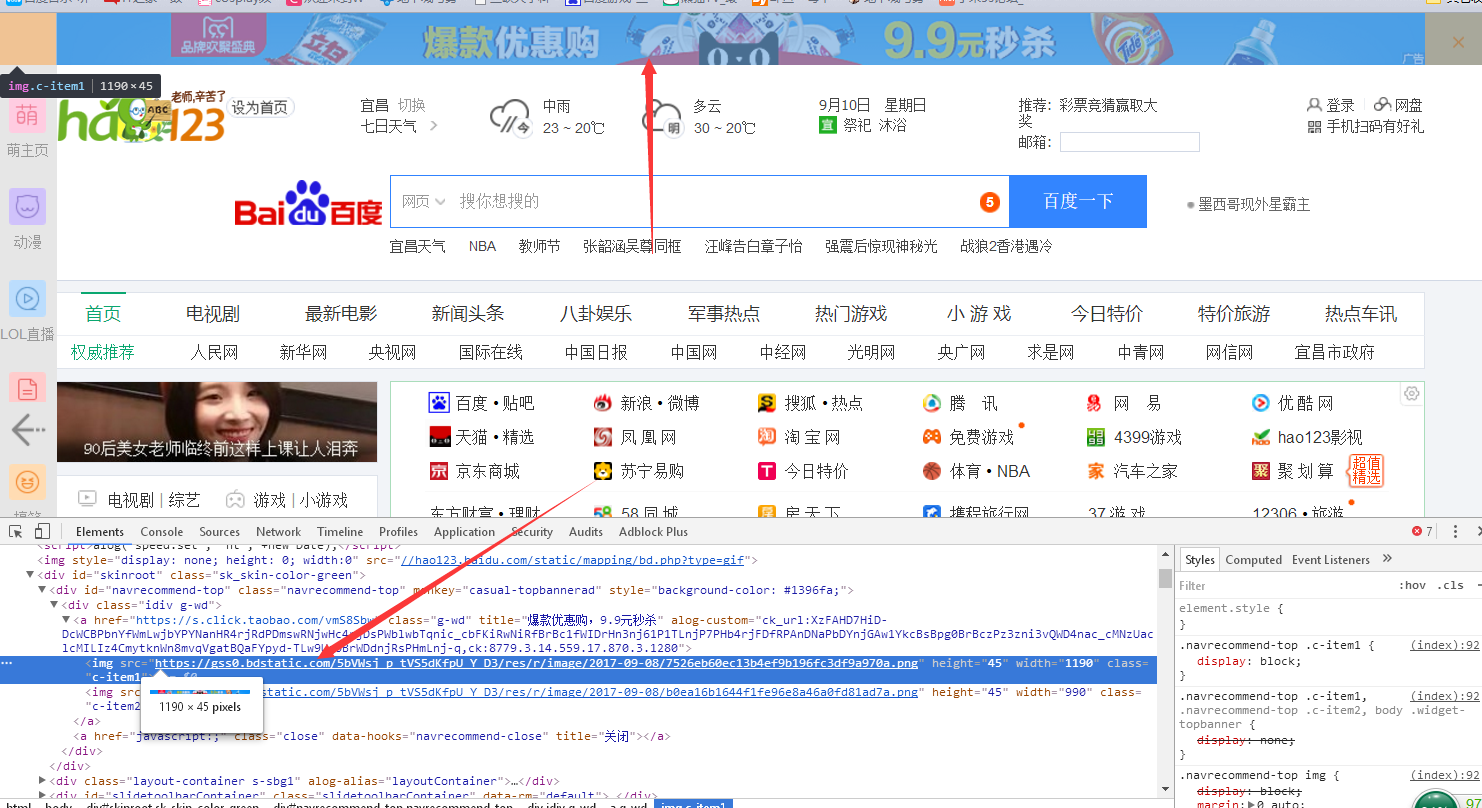The image size is (1482, 808).
Task: Open the 网页 search type dropdown
Action: point(423,201)
